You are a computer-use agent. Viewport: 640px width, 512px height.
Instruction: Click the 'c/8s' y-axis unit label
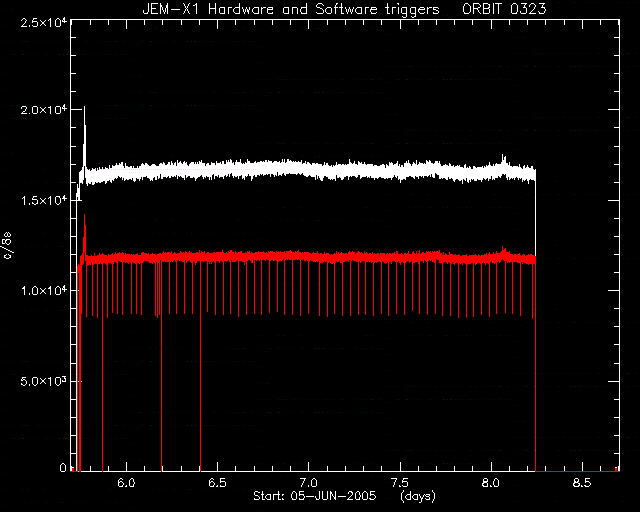[7, 245]
